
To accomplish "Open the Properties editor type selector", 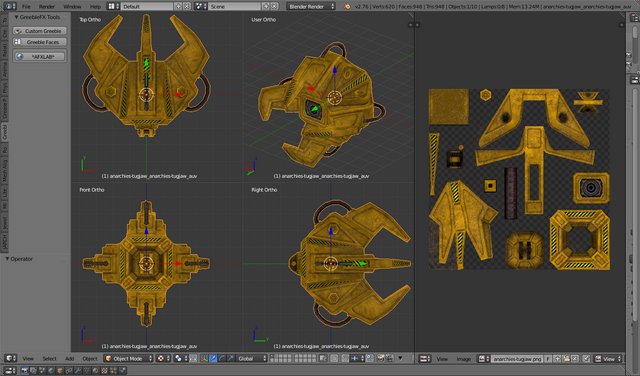I will coord(11,371).
